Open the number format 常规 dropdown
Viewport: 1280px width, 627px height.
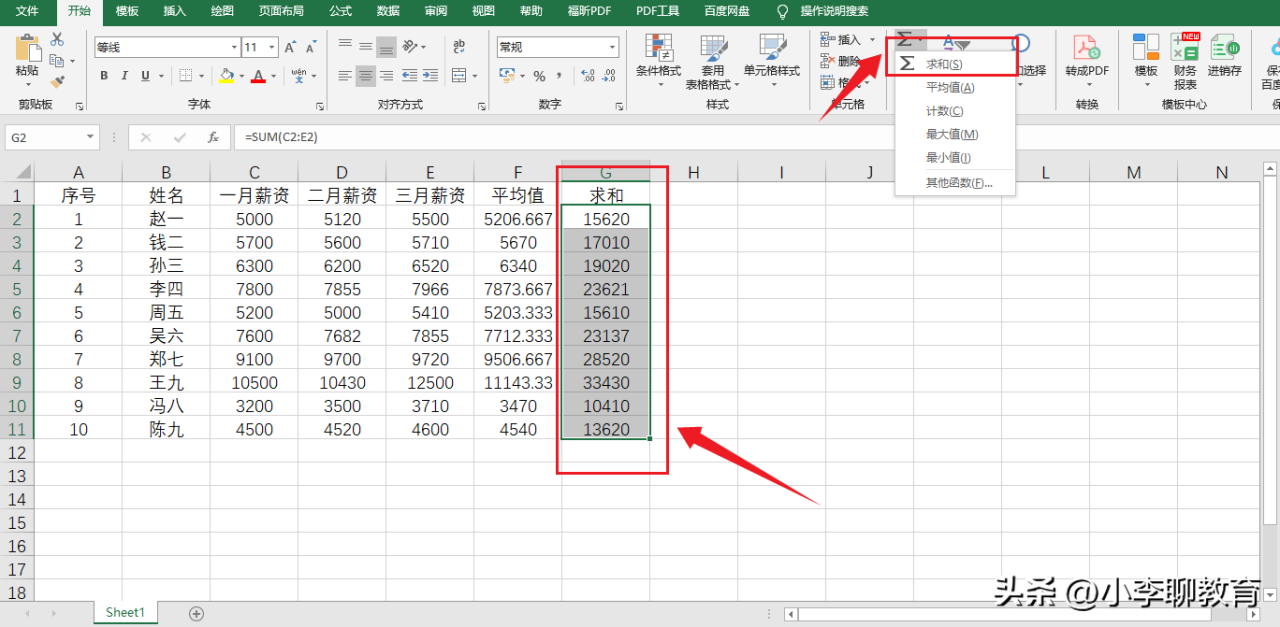tap(613, 47)
